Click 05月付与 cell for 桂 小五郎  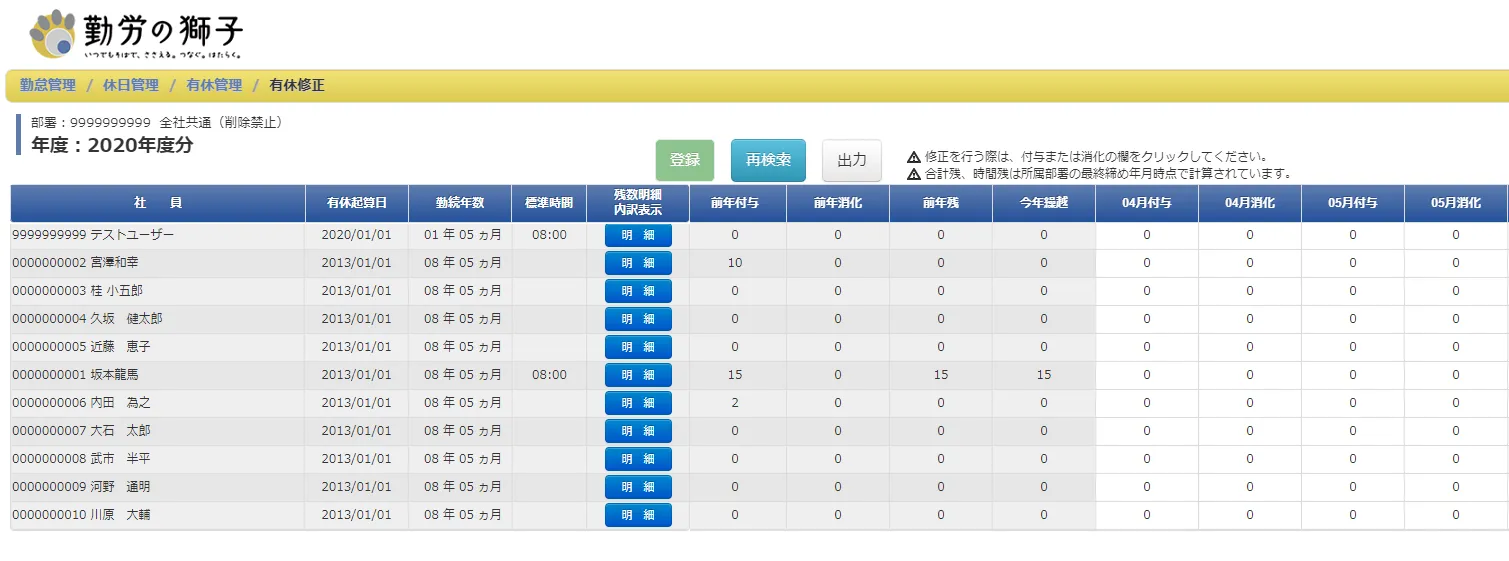pos(1352,291)
